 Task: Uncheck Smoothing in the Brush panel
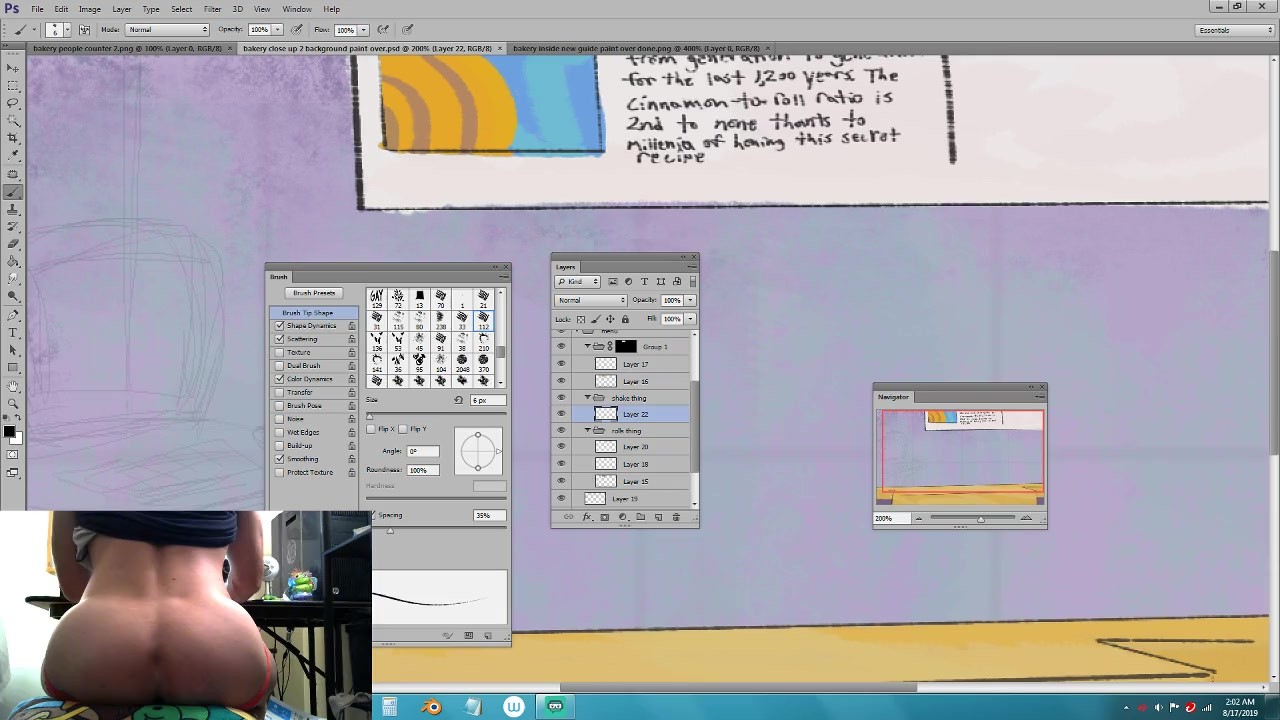point(279,459)
